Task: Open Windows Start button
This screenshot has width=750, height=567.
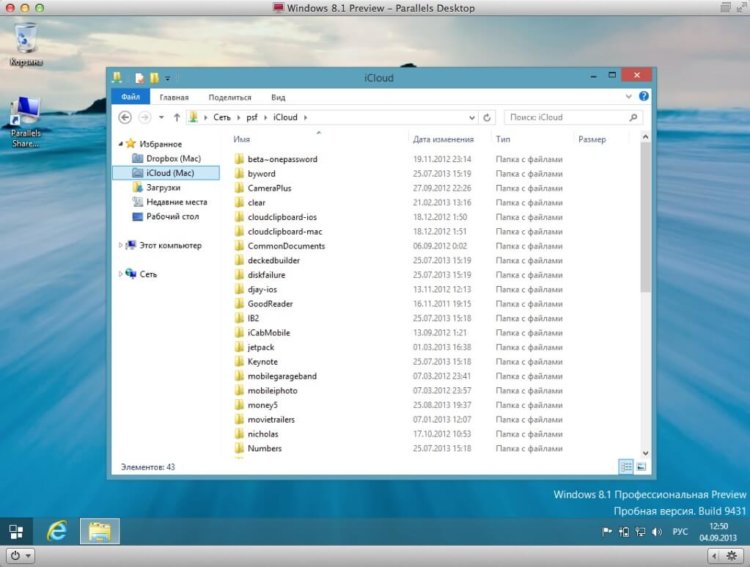Action: (x=16, y=531)
